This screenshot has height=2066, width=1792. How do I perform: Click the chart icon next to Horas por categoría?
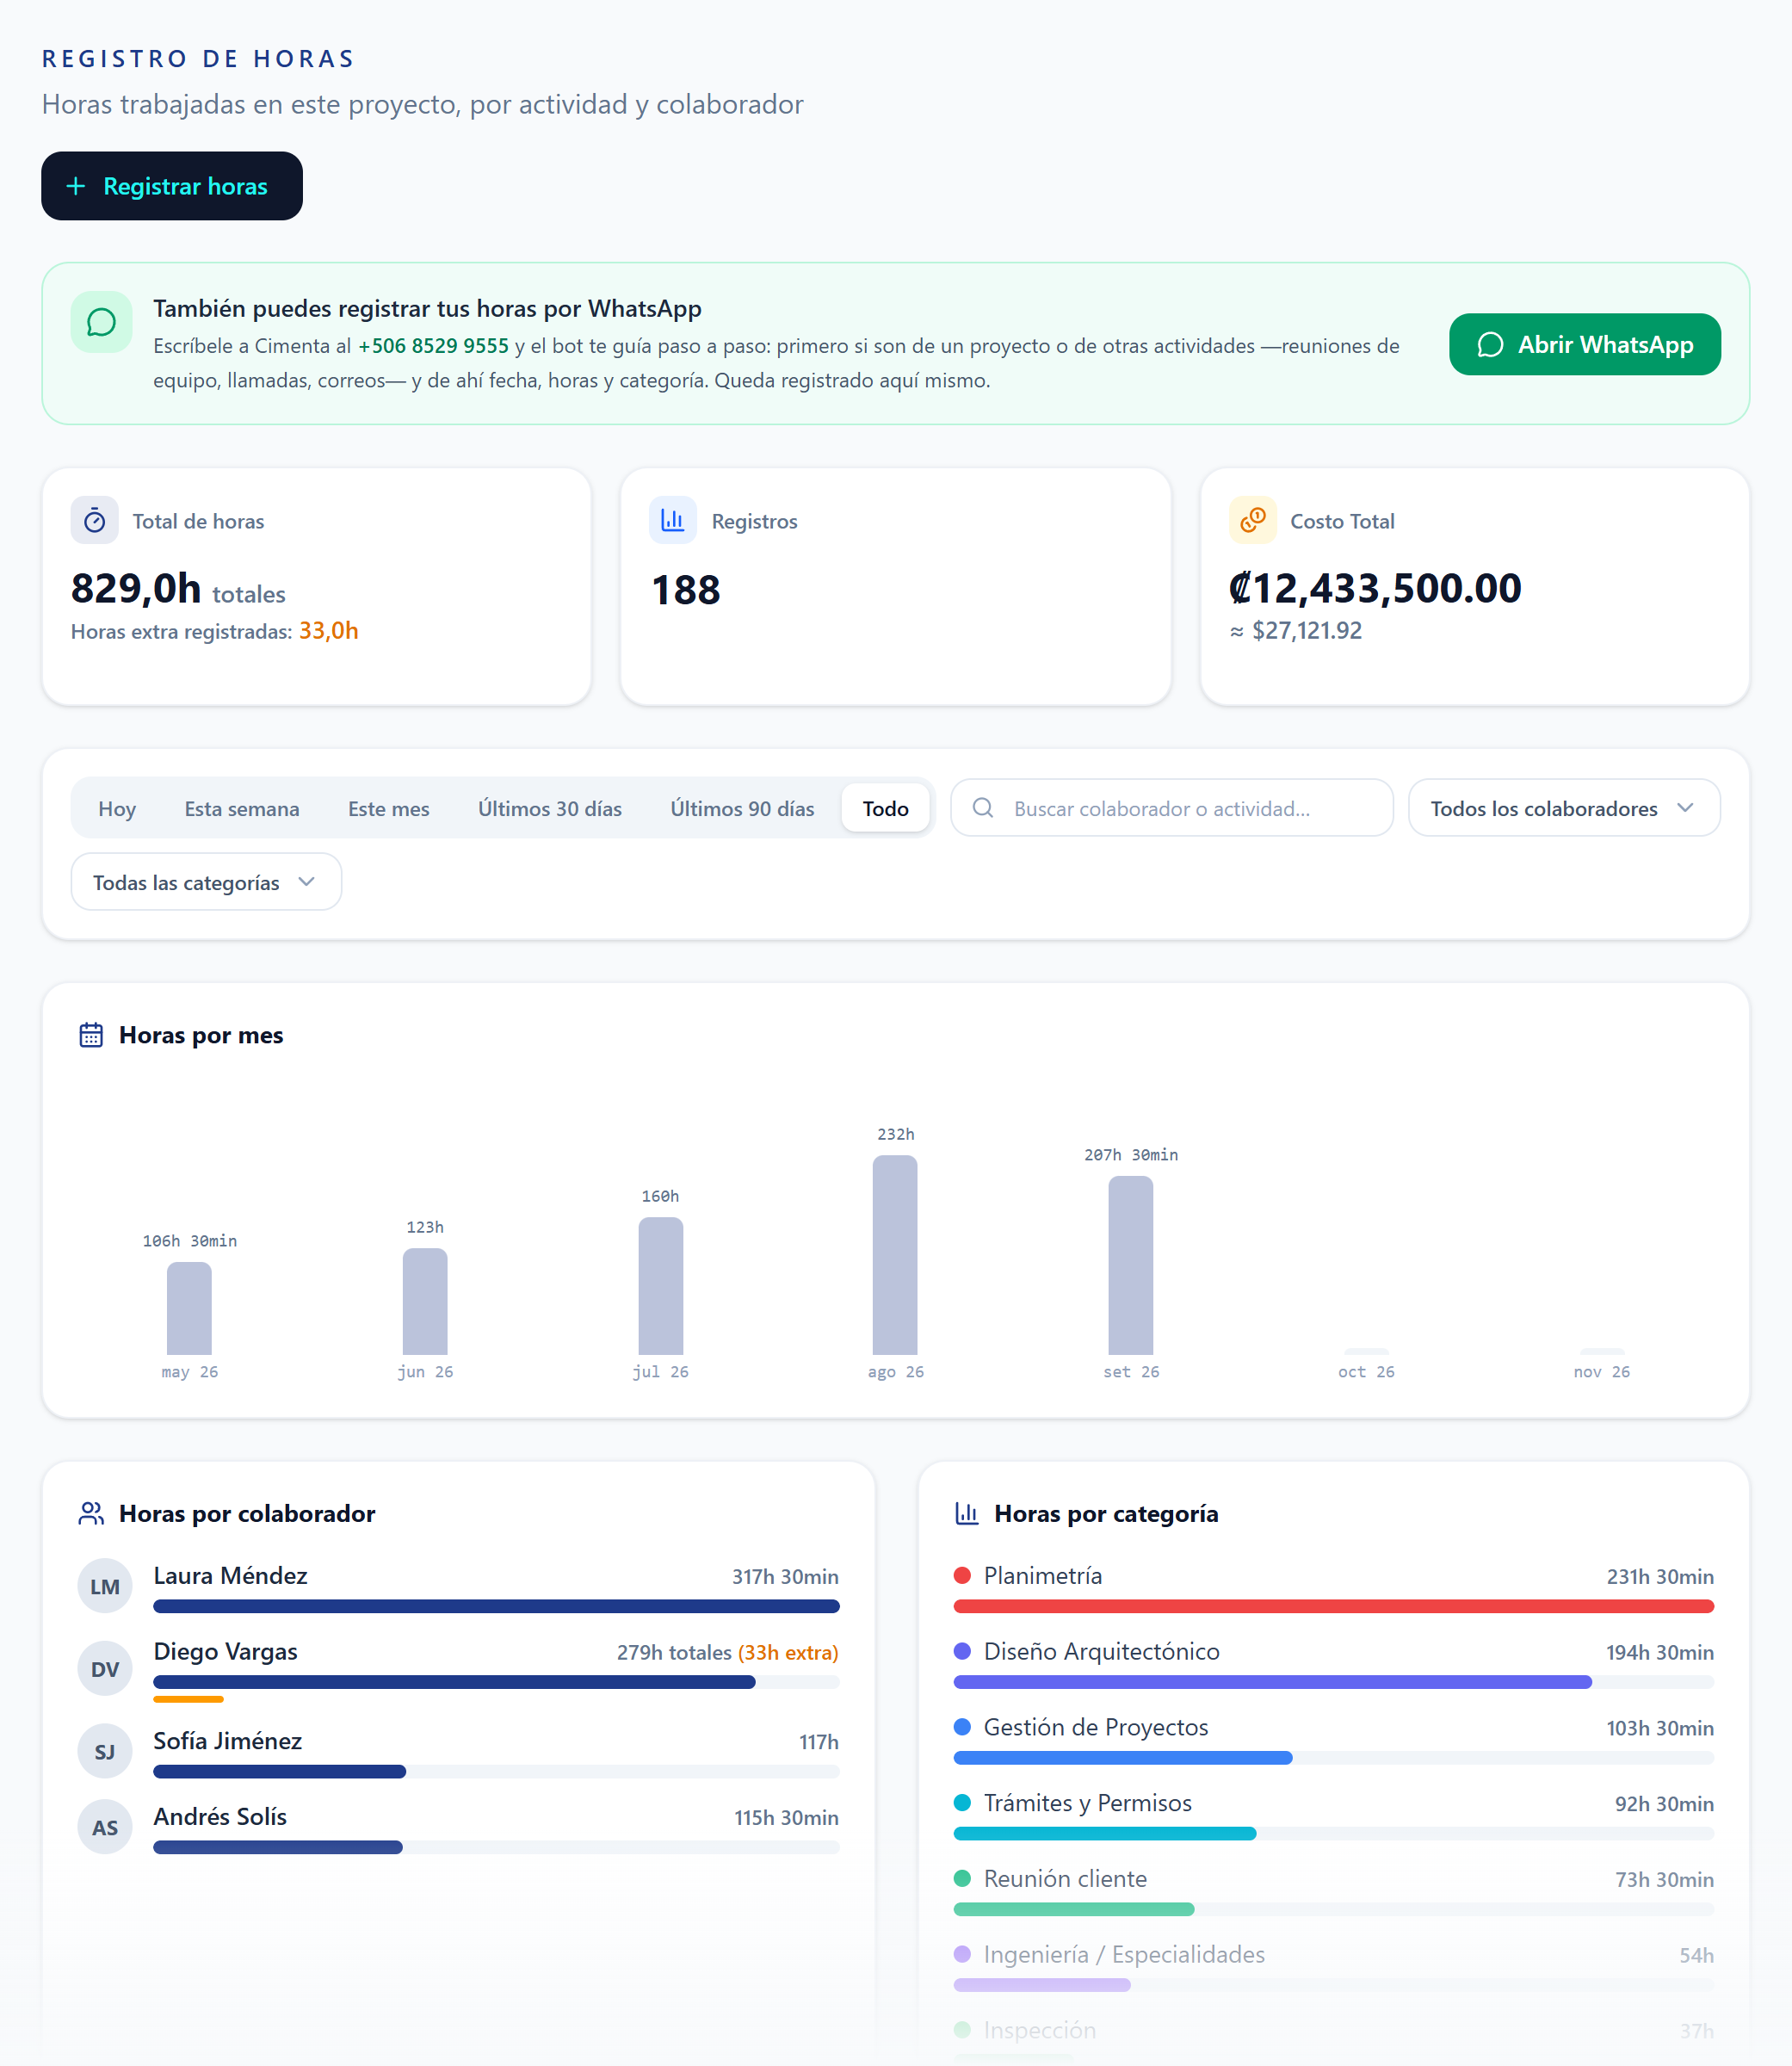point(967,1513)
